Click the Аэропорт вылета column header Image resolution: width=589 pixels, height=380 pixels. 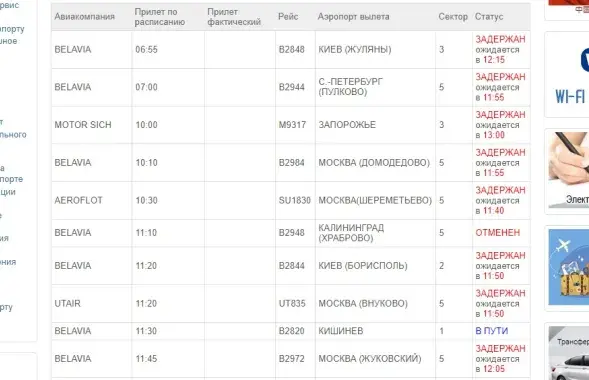353,17
